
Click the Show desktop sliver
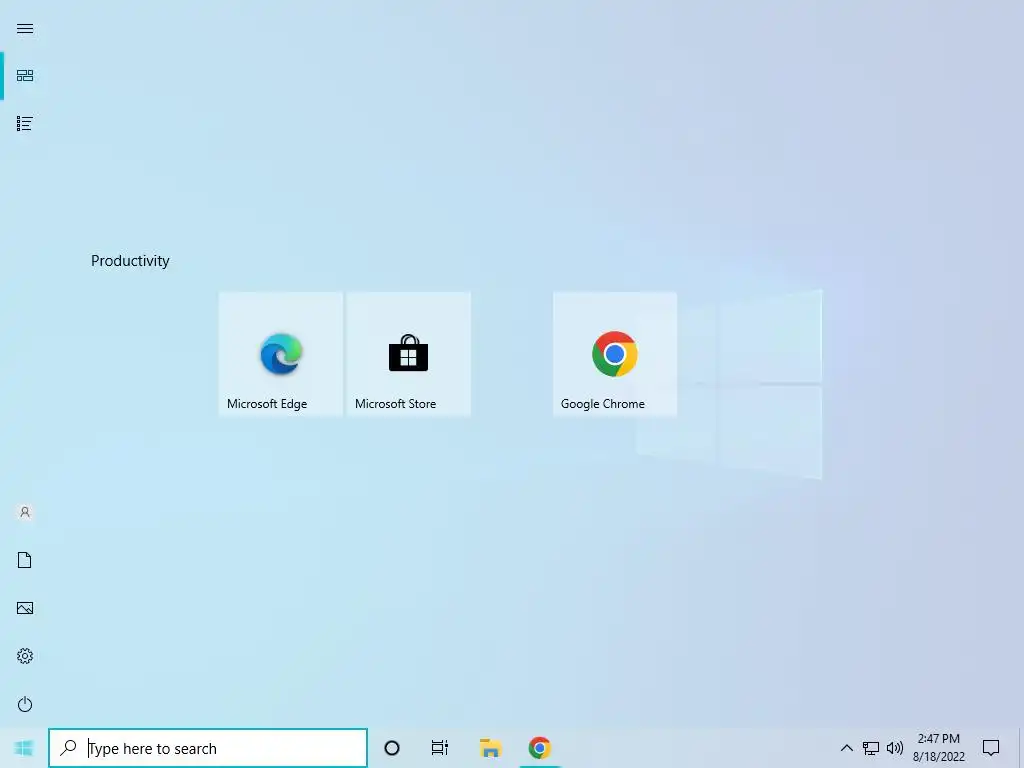click(x=1021, y=748)
